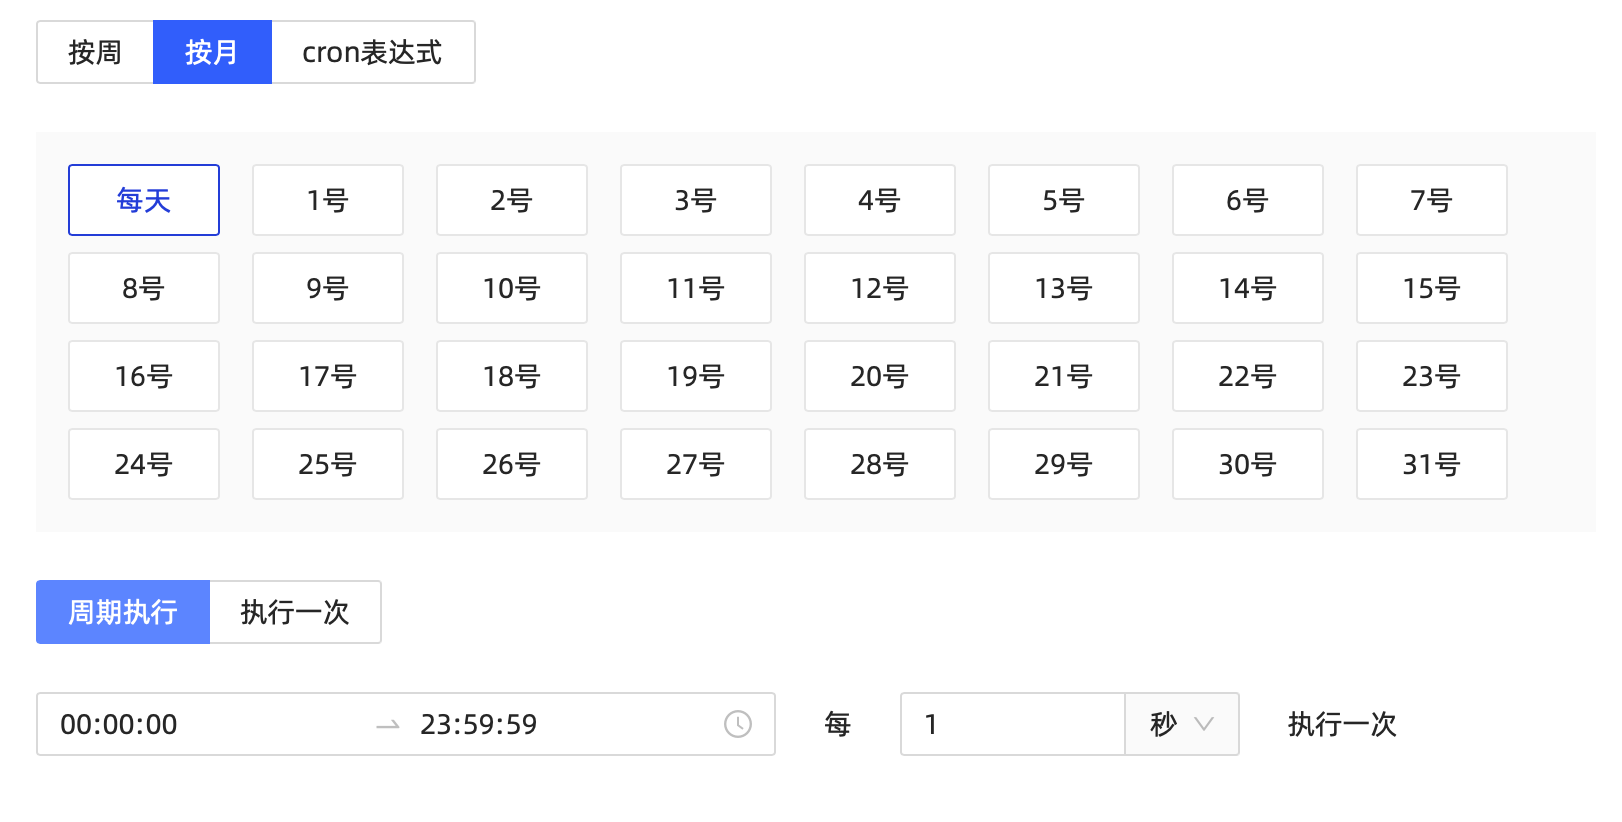Click the end time 23:59:59 field
This screenshot has height=822, width=1622.
pos(560,724)
